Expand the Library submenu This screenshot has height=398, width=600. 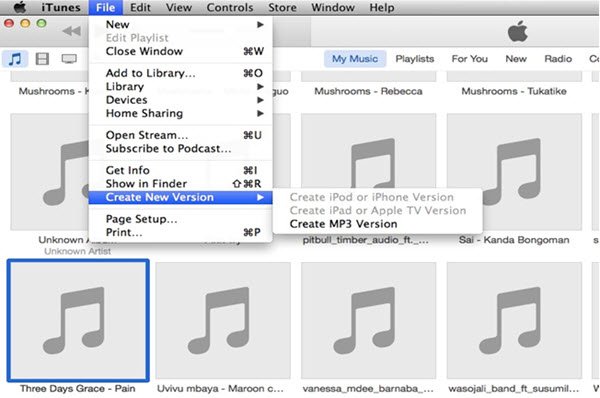click(x=181, y=86)
